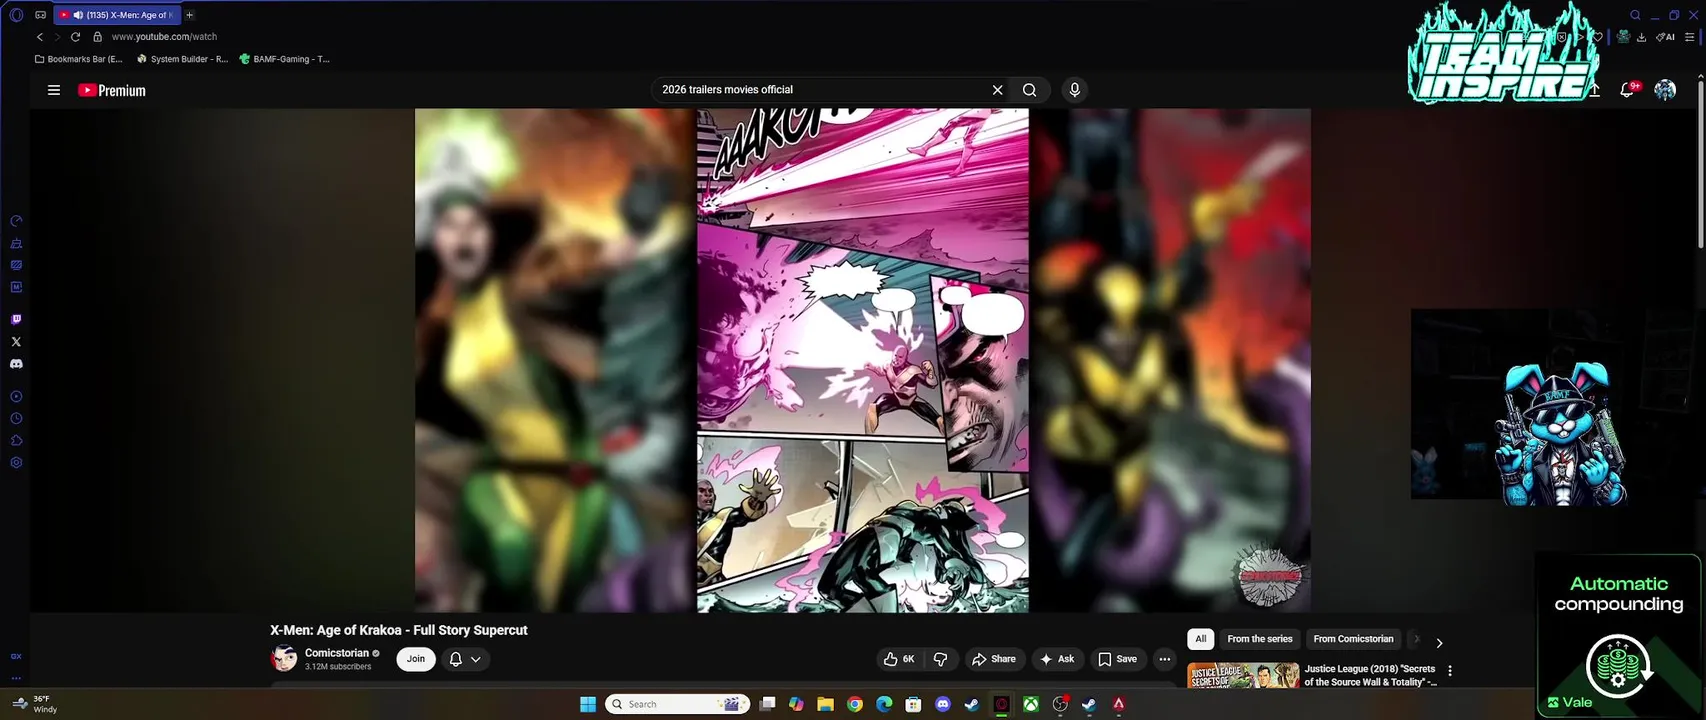Open the weather widget showing 36°F
1706x720 pixels.
(35, 704)
